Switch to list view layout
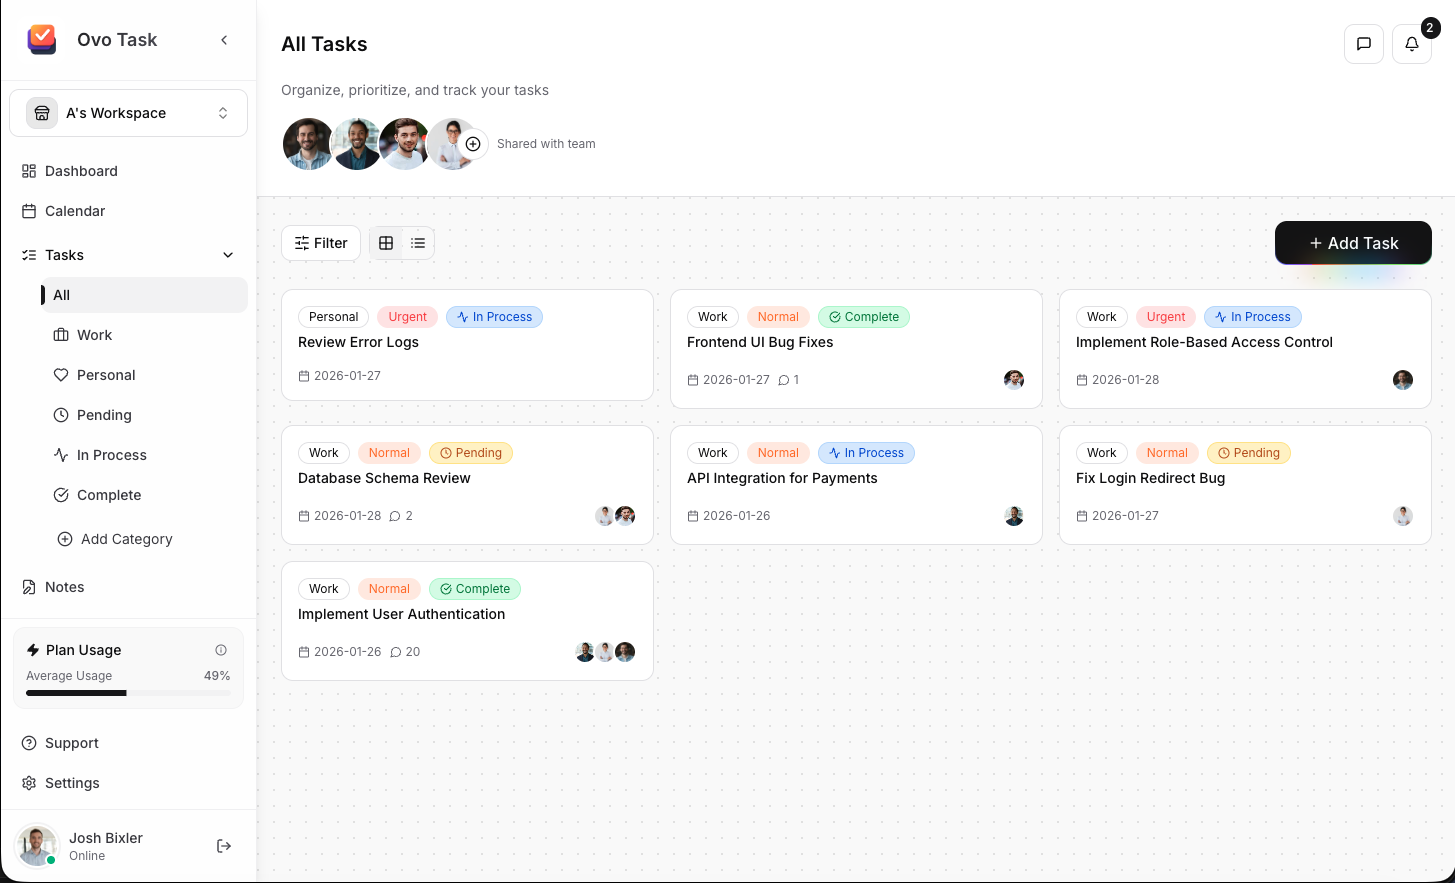The image size is (1455, 883). [417, 243]
